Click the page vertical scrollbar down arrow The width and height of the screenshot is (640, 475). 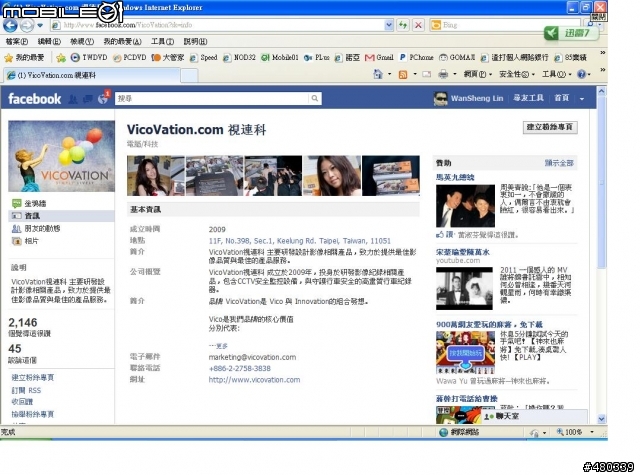click(x=601, y=419)
